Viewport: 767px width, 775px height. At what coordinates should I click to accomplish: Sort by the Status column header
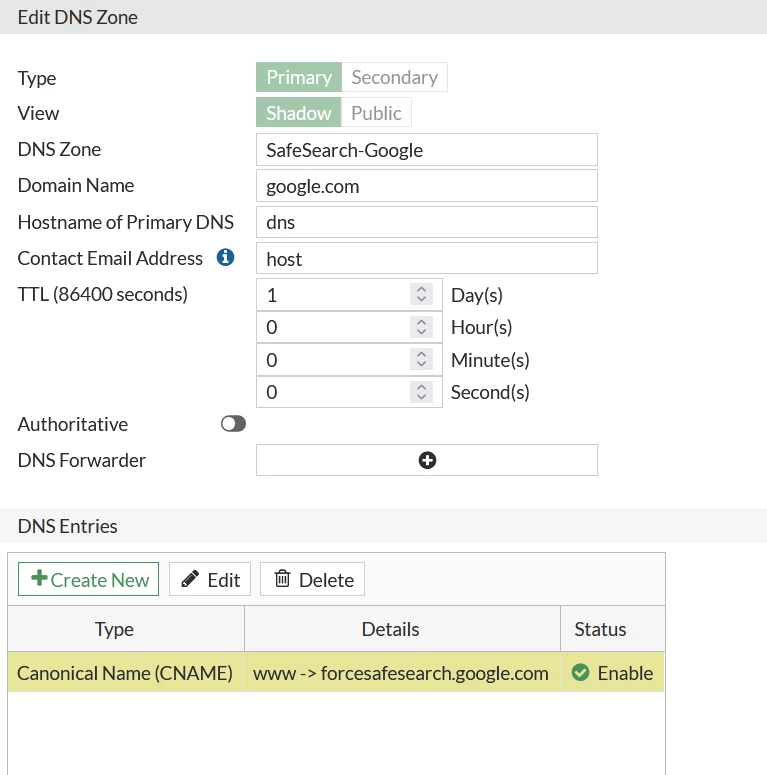pyautogui.click(x=613, y=629)
